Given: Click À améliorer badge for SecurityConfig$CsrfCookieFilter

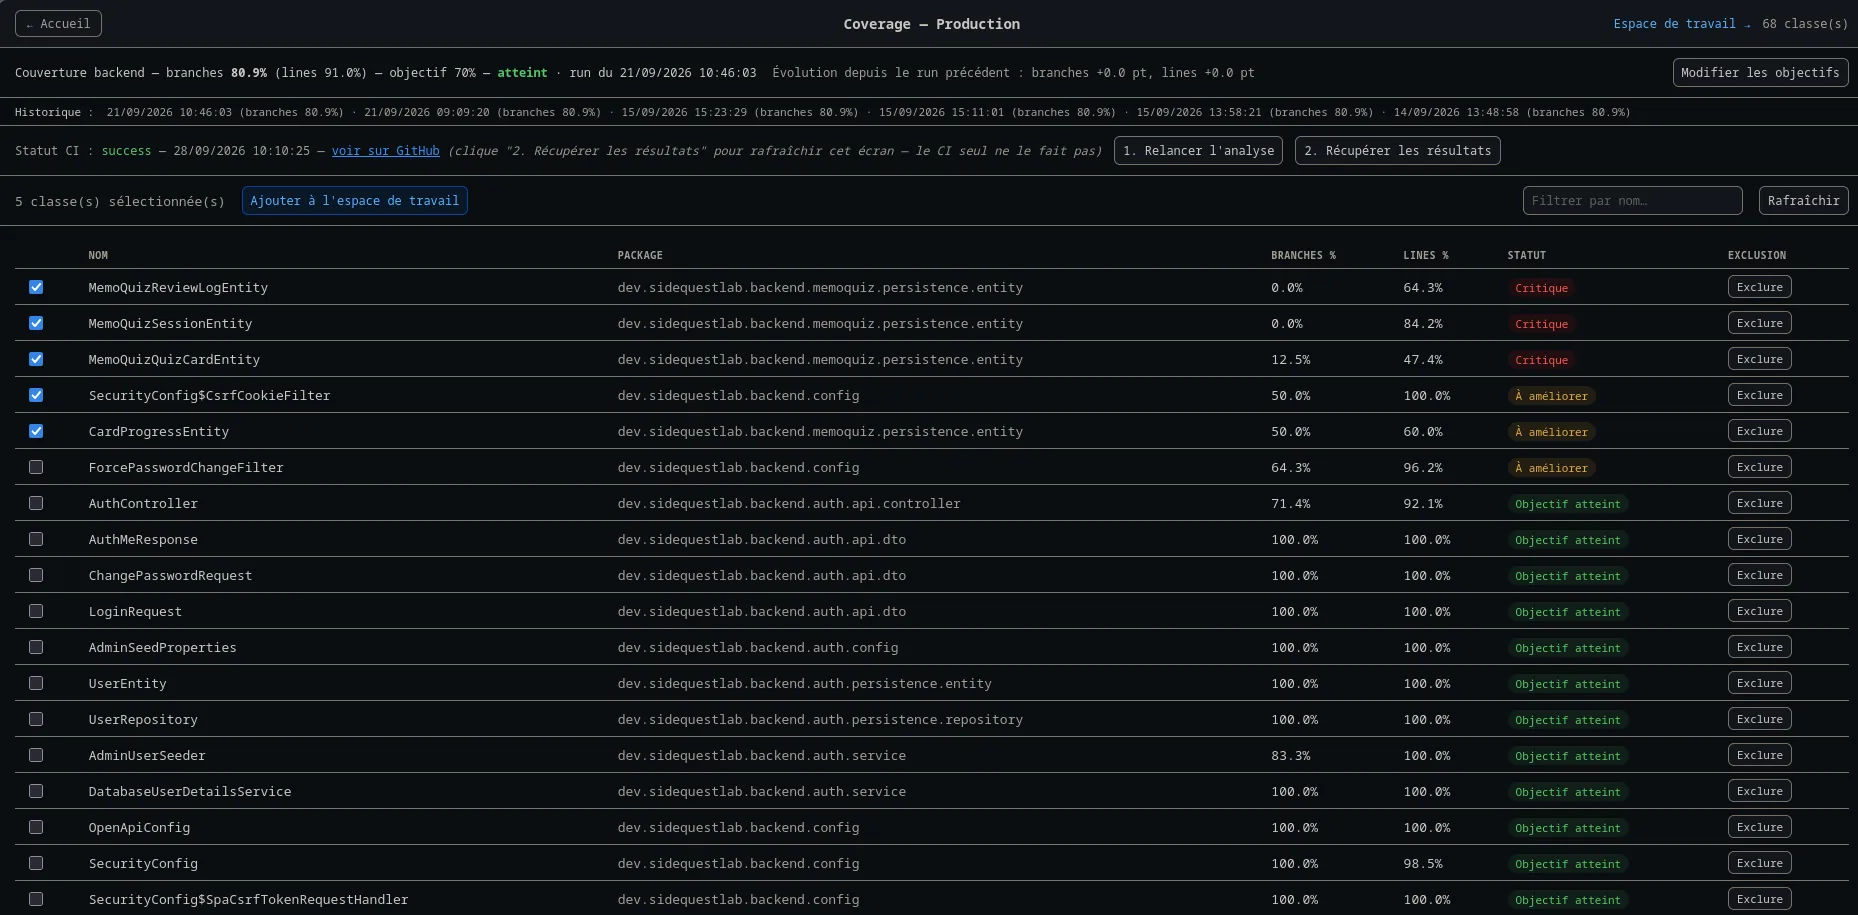Looking at the screenshot, I should coord(1551,396).
